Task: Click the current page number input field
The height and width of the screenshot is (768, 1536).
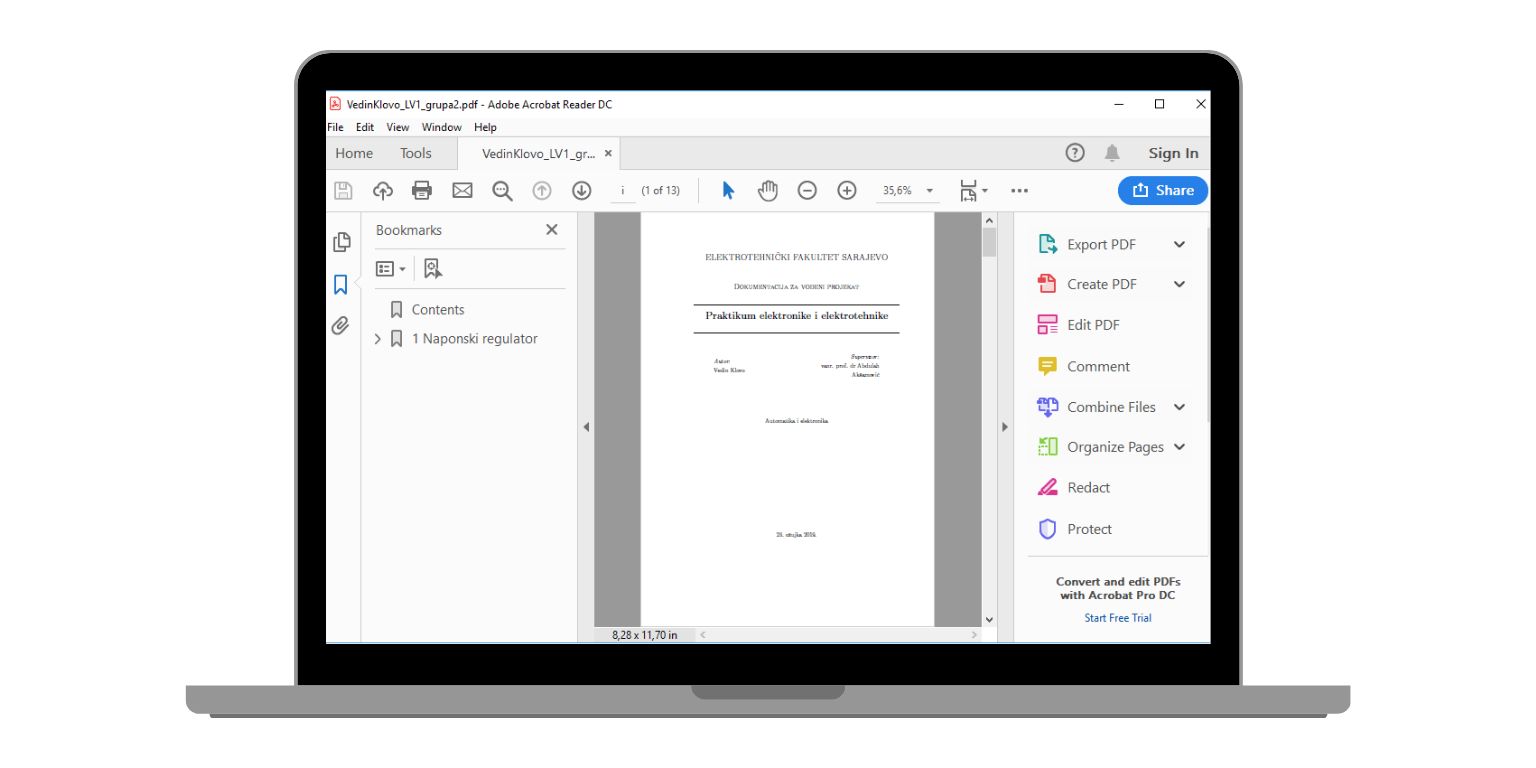Action: tap(622, 190)
